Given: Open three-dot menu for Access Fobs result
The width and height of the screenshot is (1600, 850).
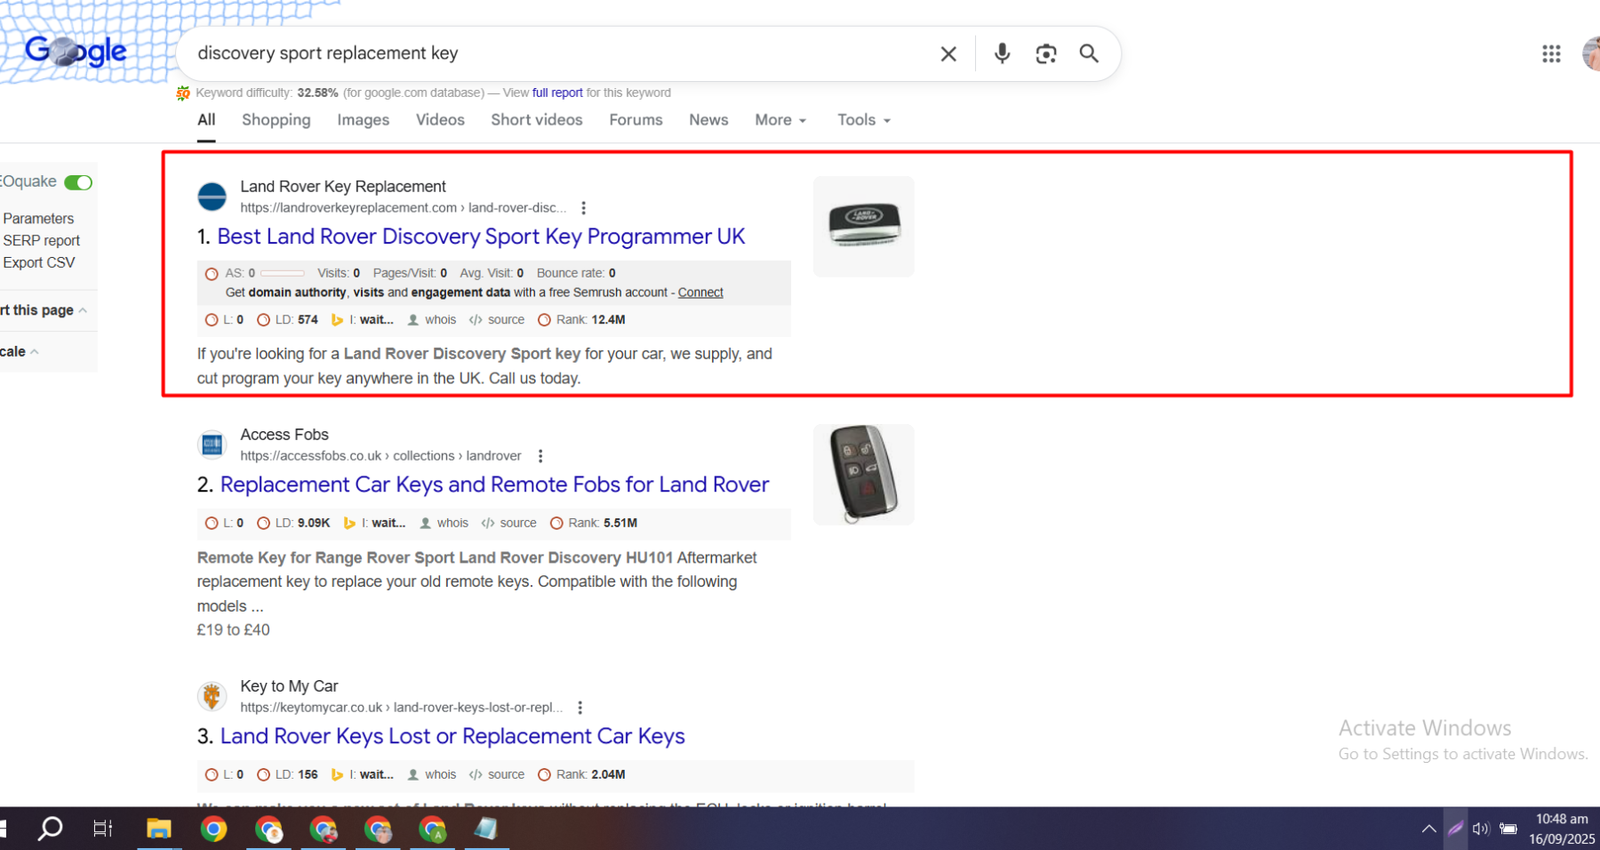Looking at the screenshot, I should tap(541, 456).
